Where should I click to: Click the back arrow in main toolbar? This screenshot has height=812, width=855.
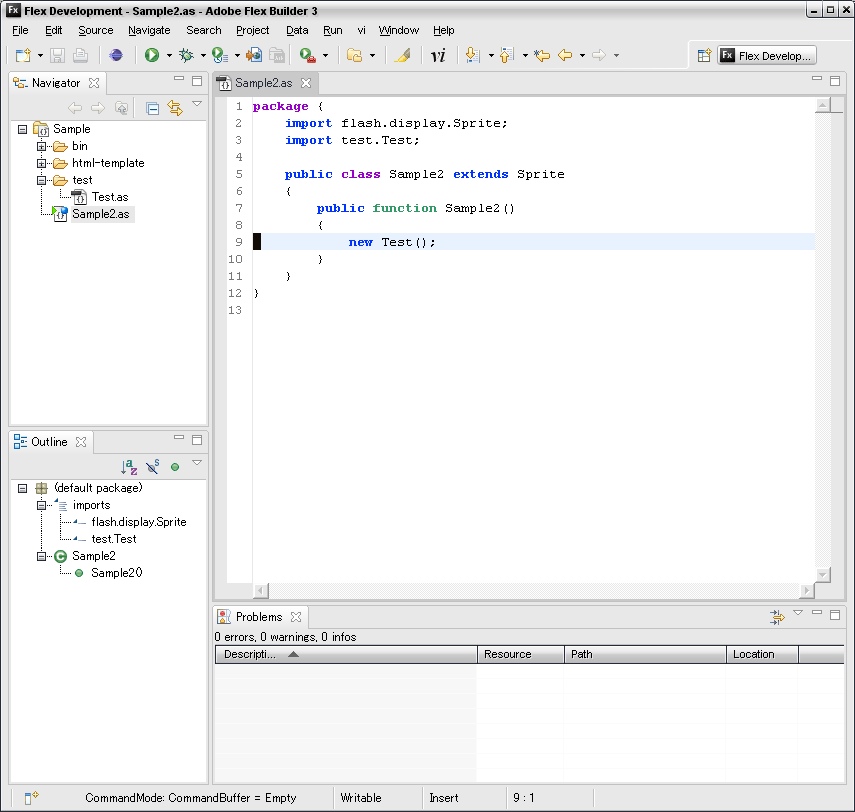565,56
